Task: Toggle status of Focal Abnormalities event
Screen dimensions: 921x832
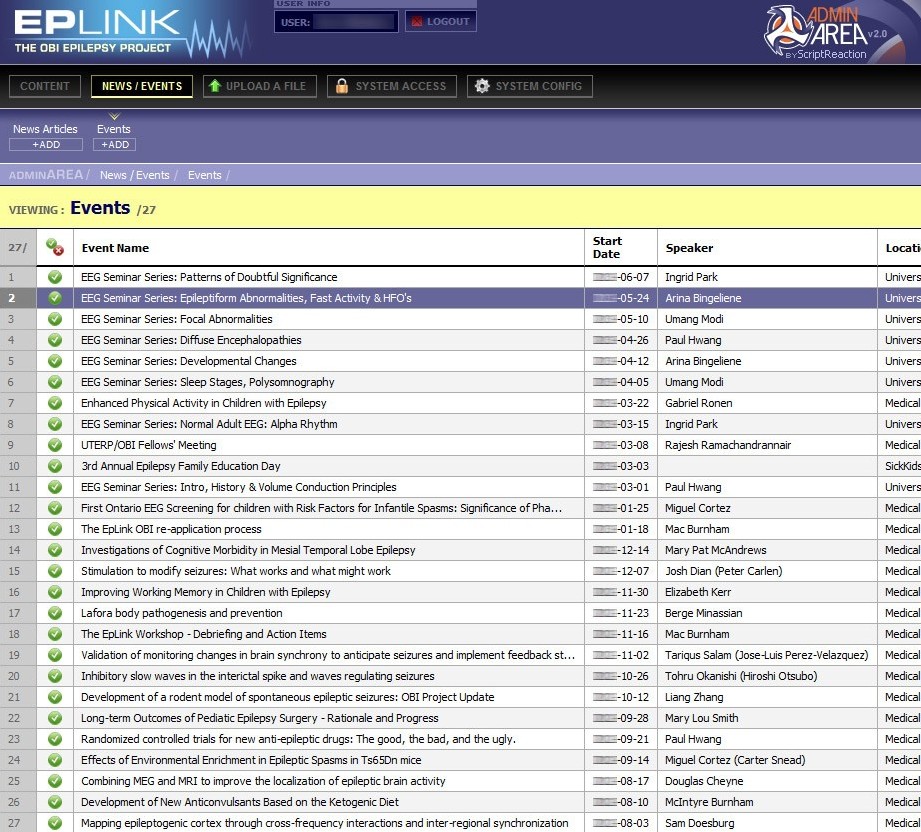Action: (55, 319)
